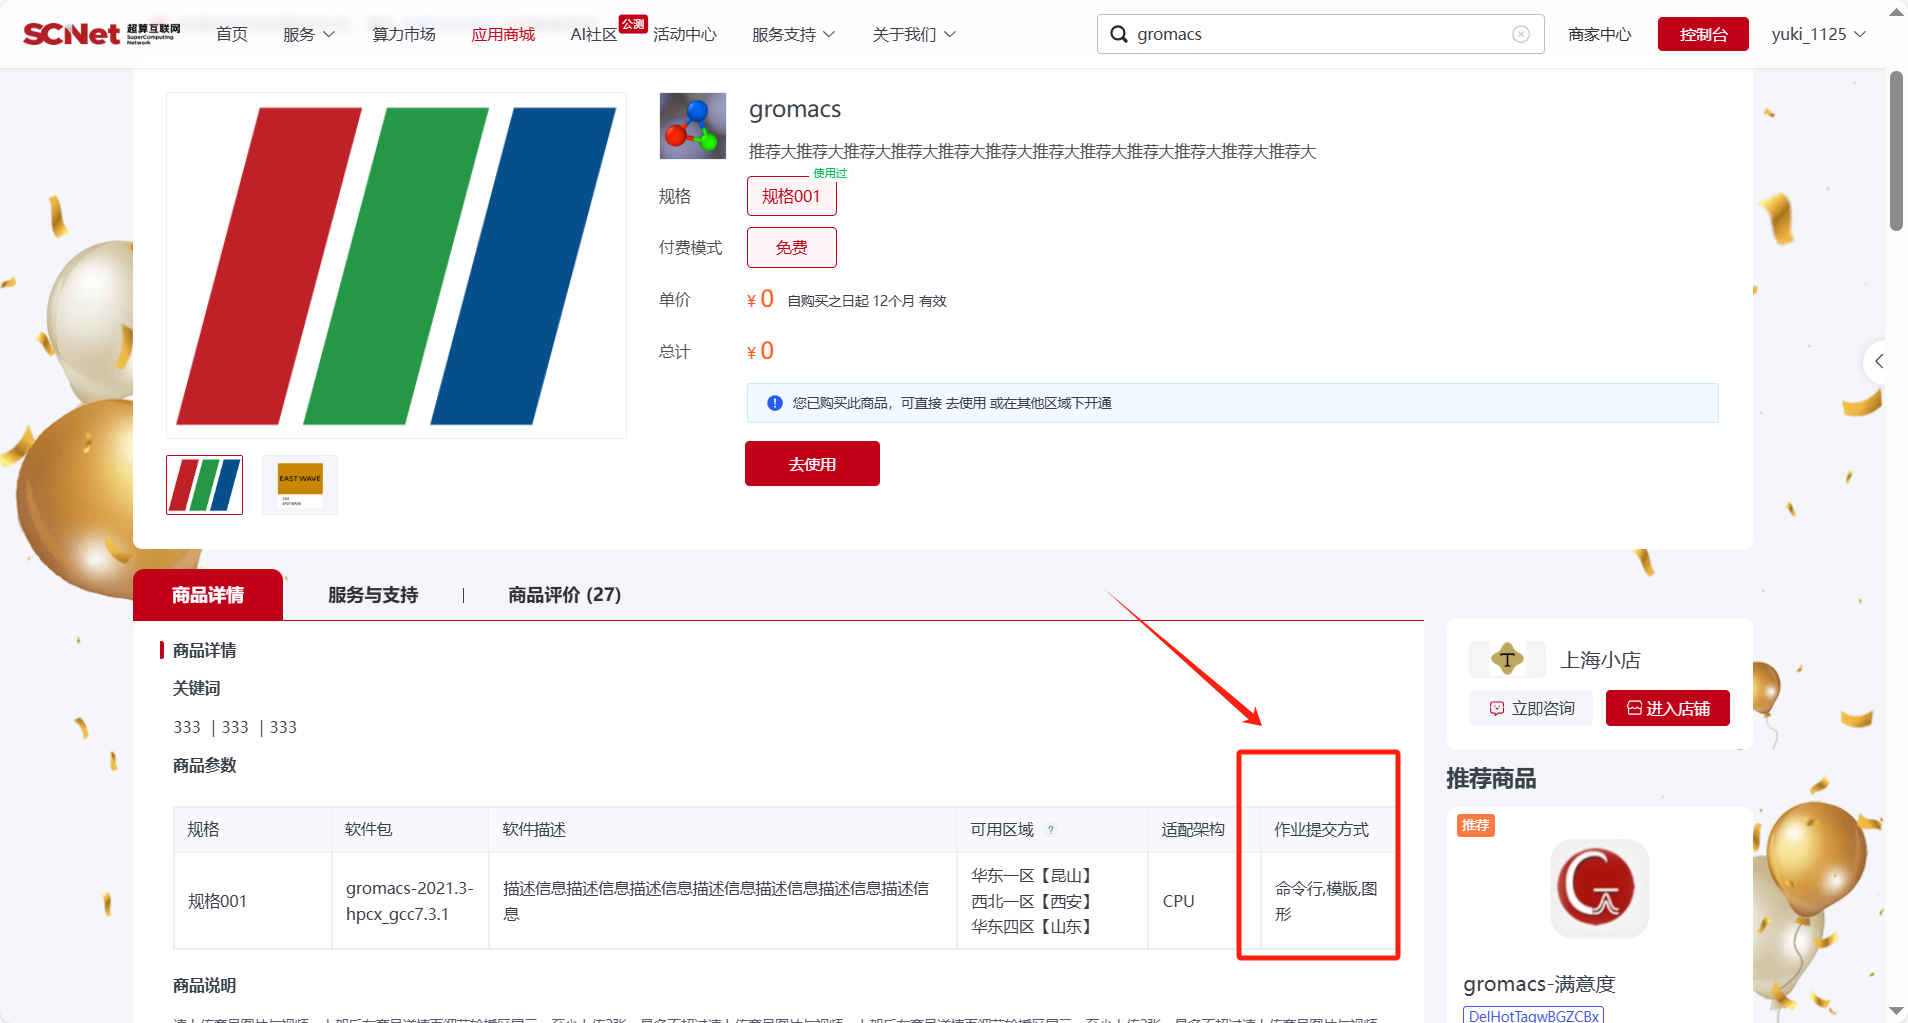Click the 去使用 button
This screenshot has height=1023, width=1908.
811,464
